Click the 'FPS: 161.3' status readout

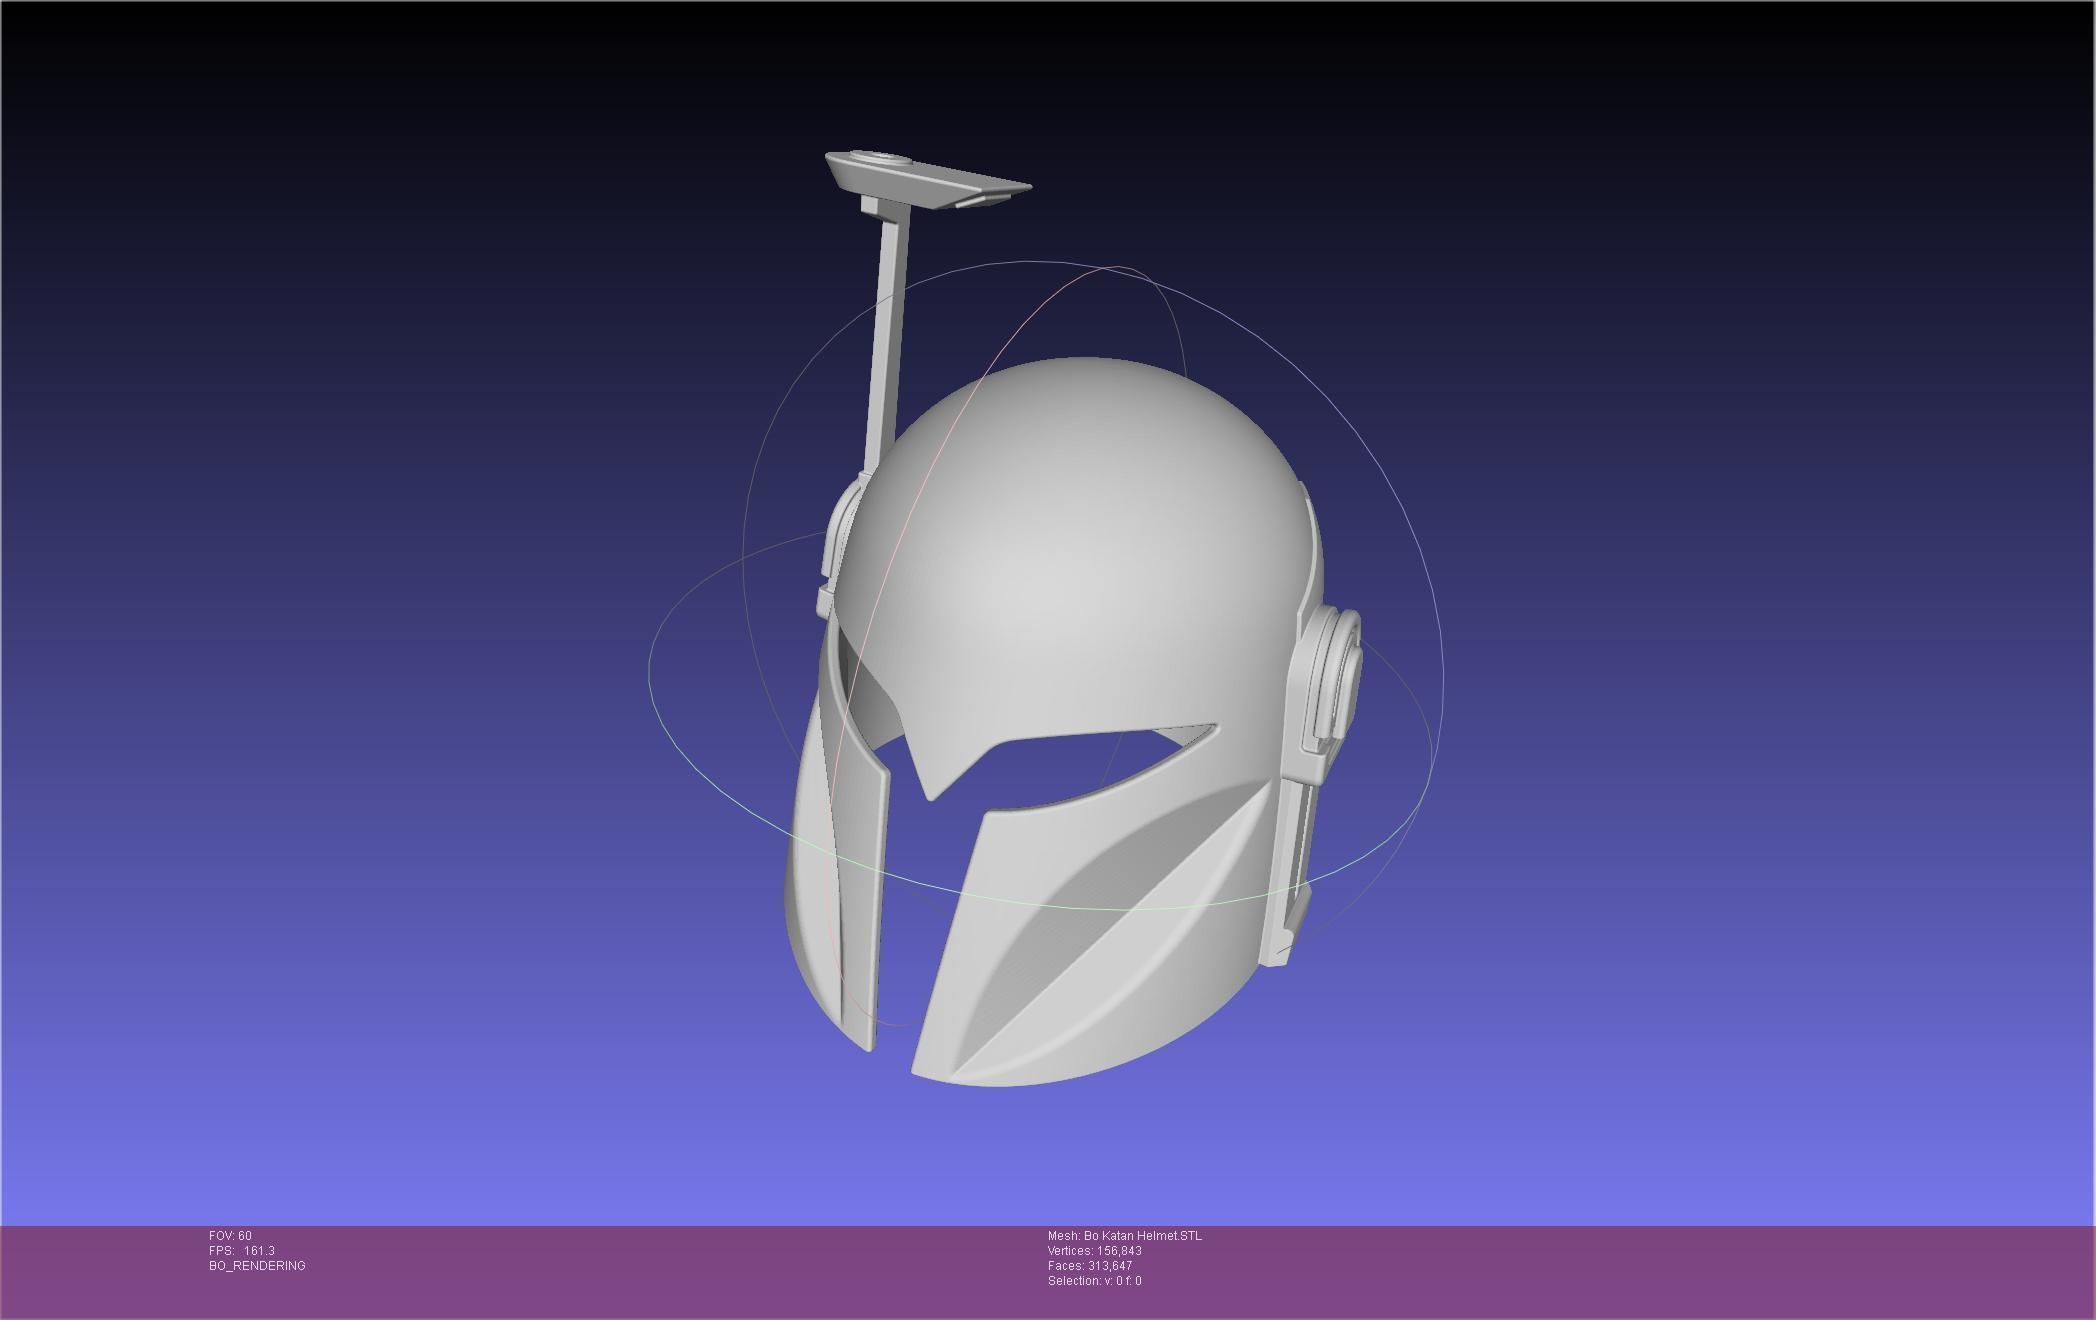click(242, 1251)
